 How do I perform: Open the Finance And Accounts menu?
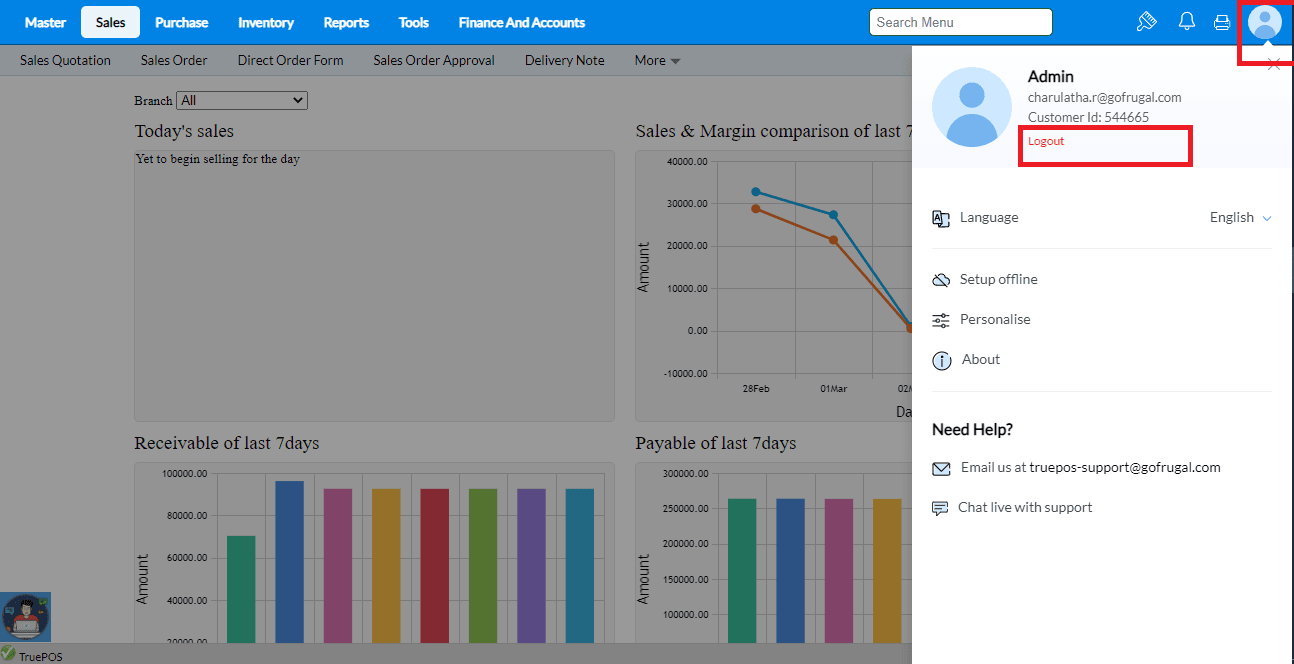click(521, 22)
